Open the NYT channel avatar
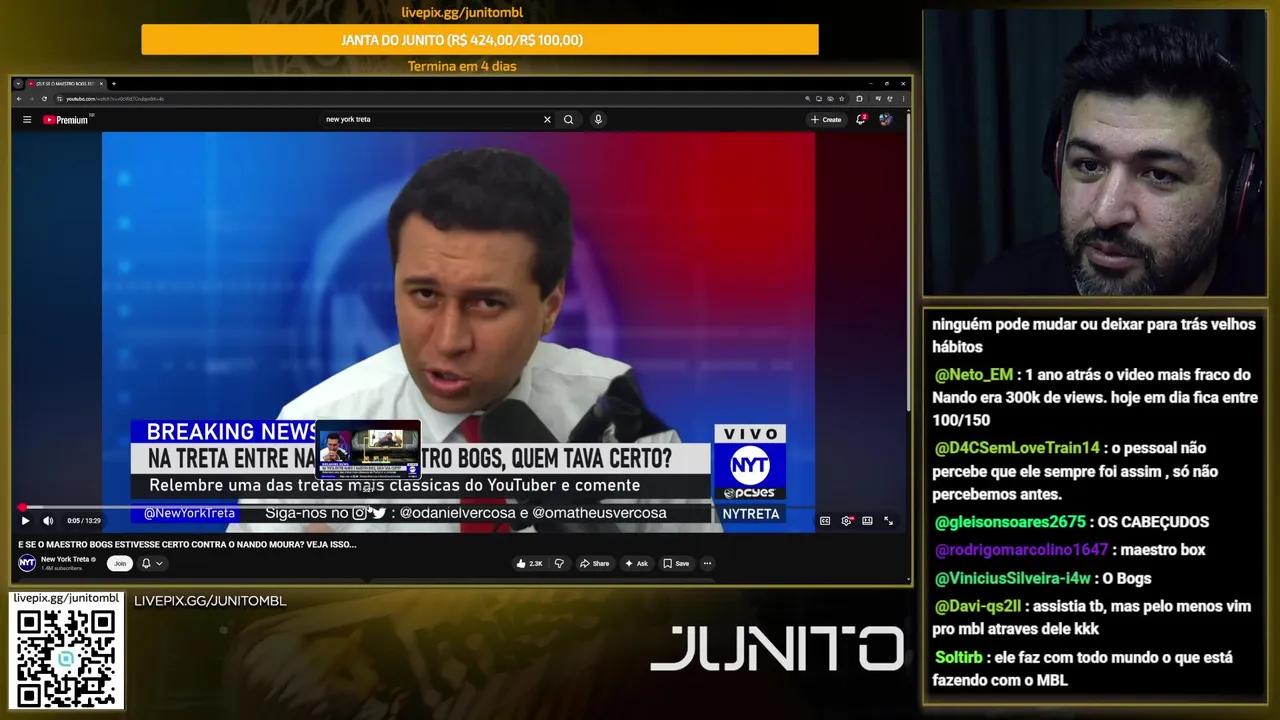This screenshot has height=720, width=1280. tap(27, 563)
